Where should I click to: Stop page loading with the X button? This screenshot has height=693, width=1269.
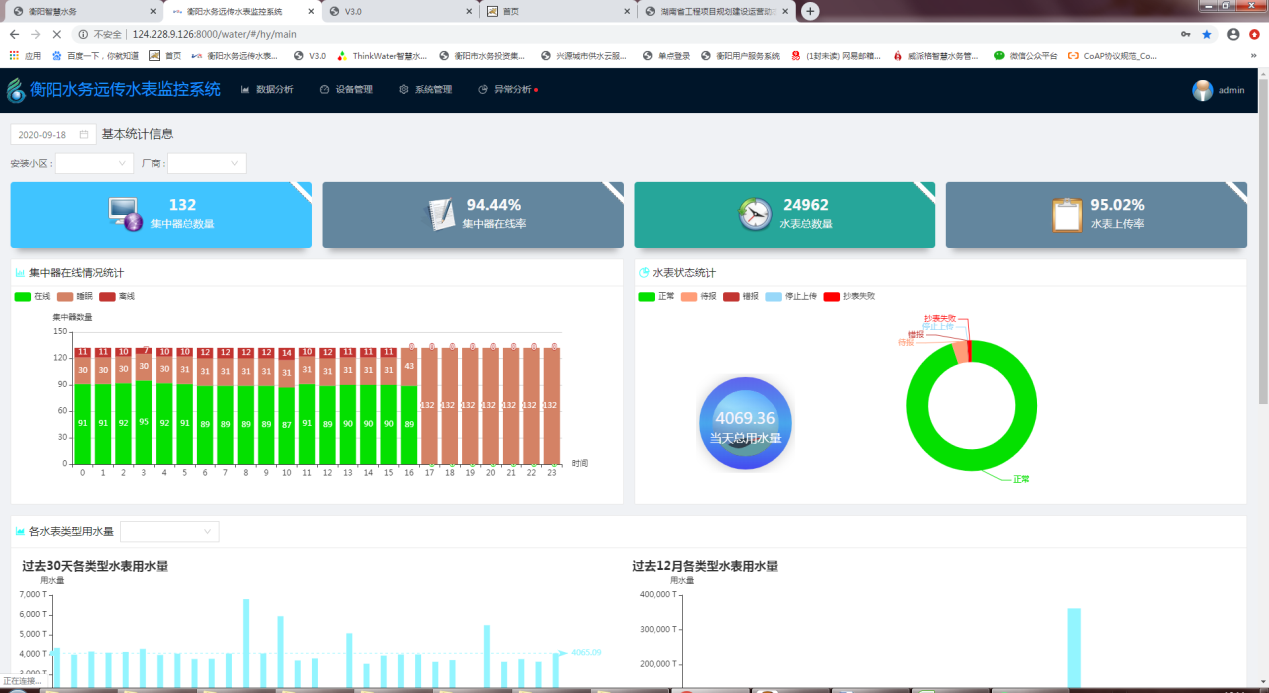click(56, 34)
